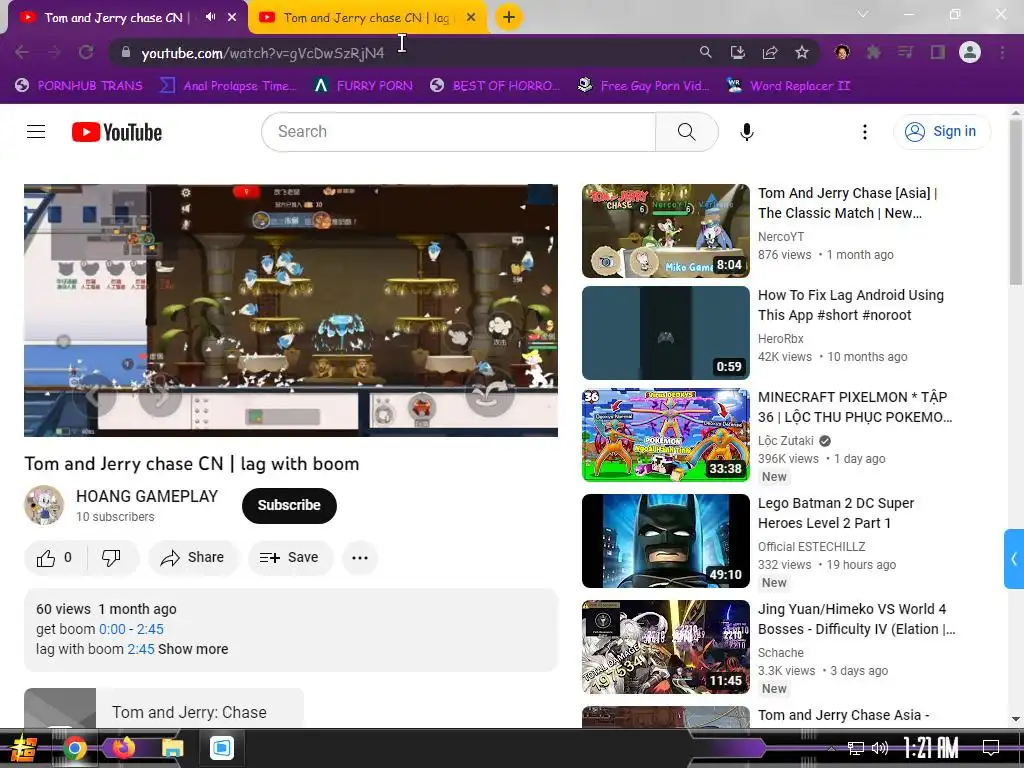
Task: Open MINECRAFT PIXELMON TẬP 36 thumbnail
Action: [665, 435]
